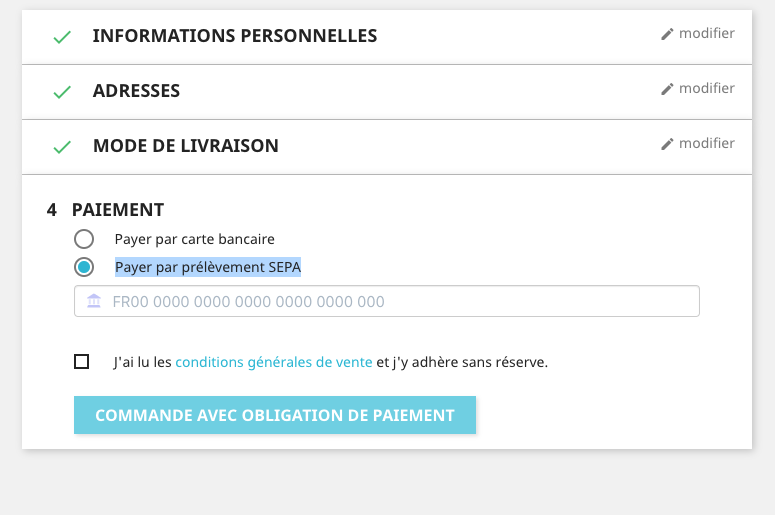Click Commande avec obligation de paiement button

(x=275, y=415)
